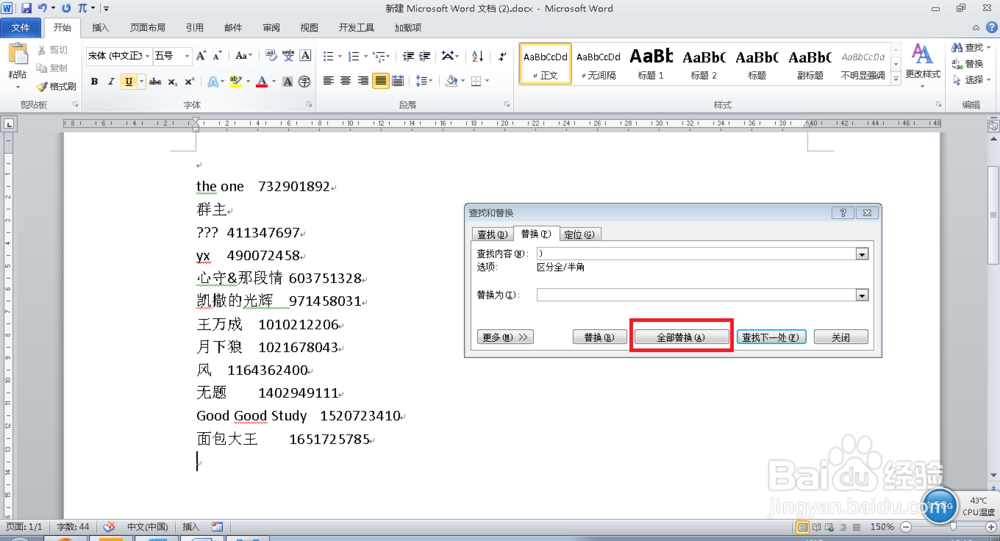Image resolution: width=1000 pixels, height=541 pixels.
Task: Click the red font color button
Action: tap(261, 82)
